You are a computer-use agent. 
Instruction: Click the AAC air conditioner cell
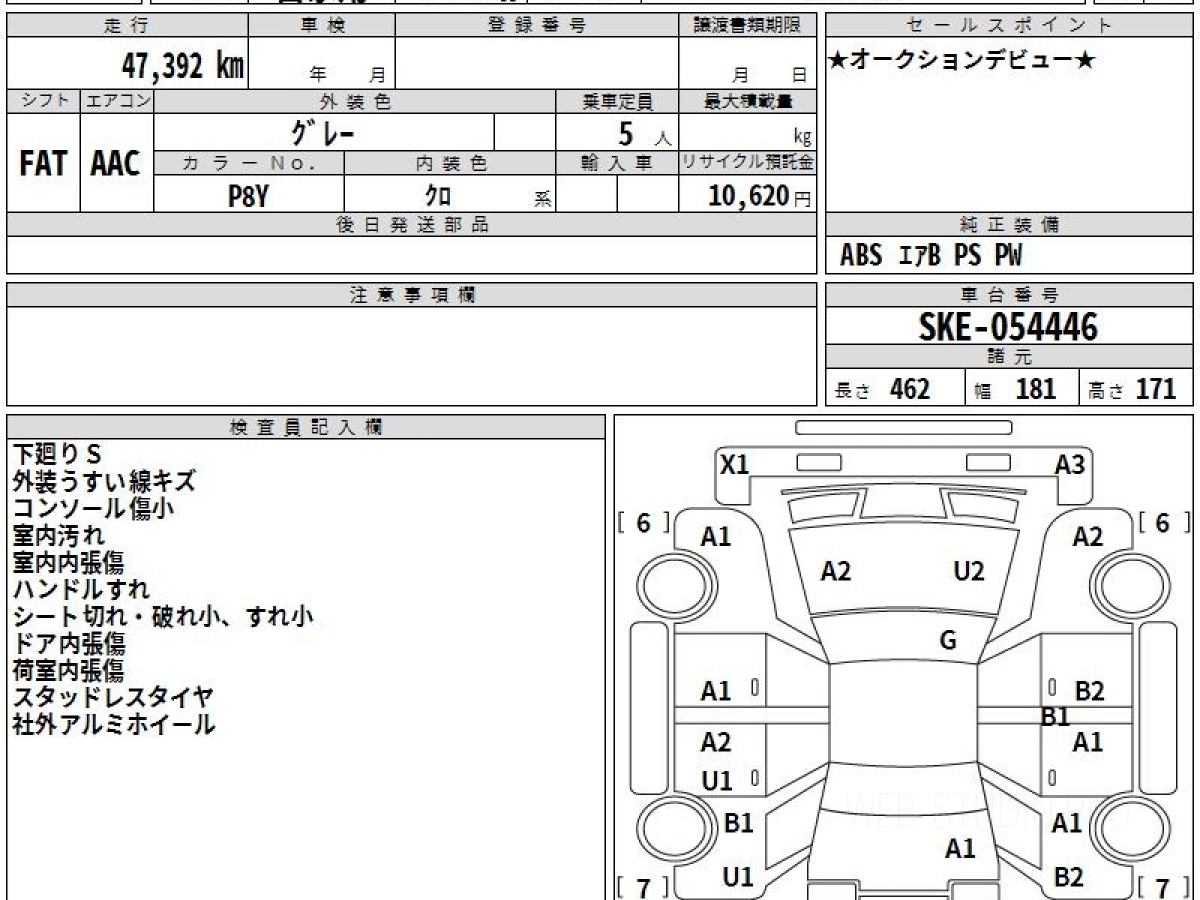click(116, 163)
